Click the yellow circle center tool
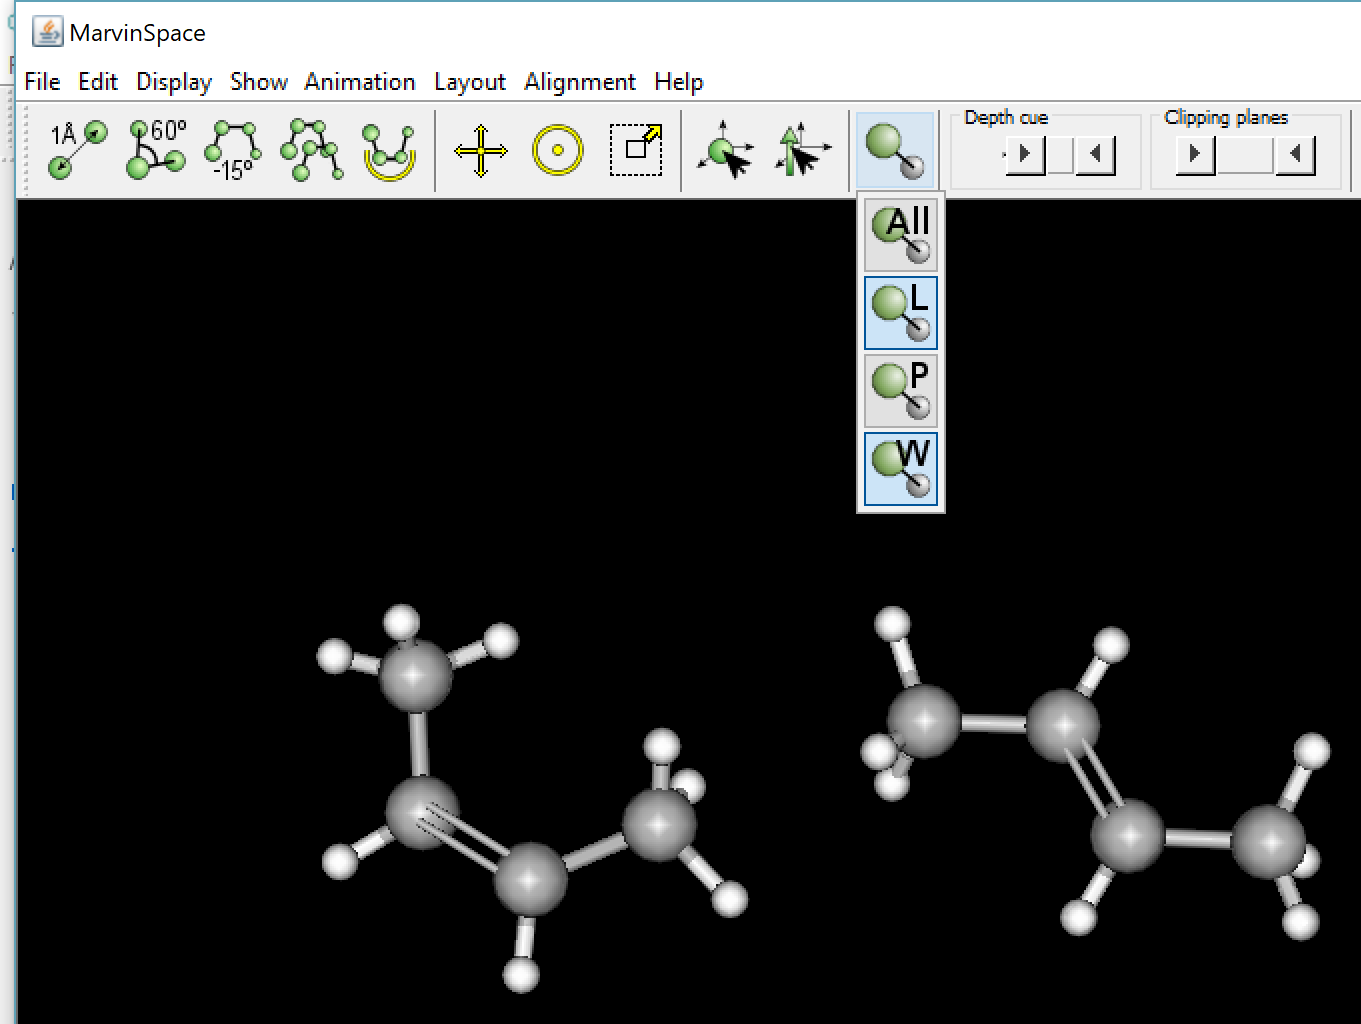This screenshot has width=1361, height=1024. (557, 151)
